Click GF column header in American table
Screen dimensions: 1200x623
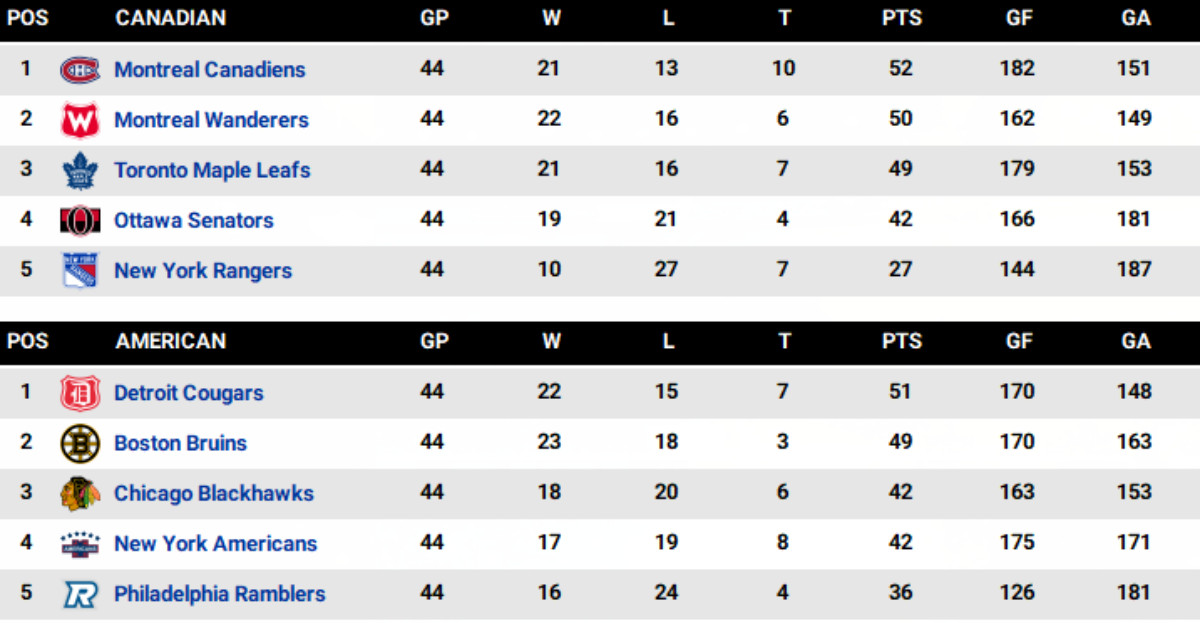[1019, 341]
